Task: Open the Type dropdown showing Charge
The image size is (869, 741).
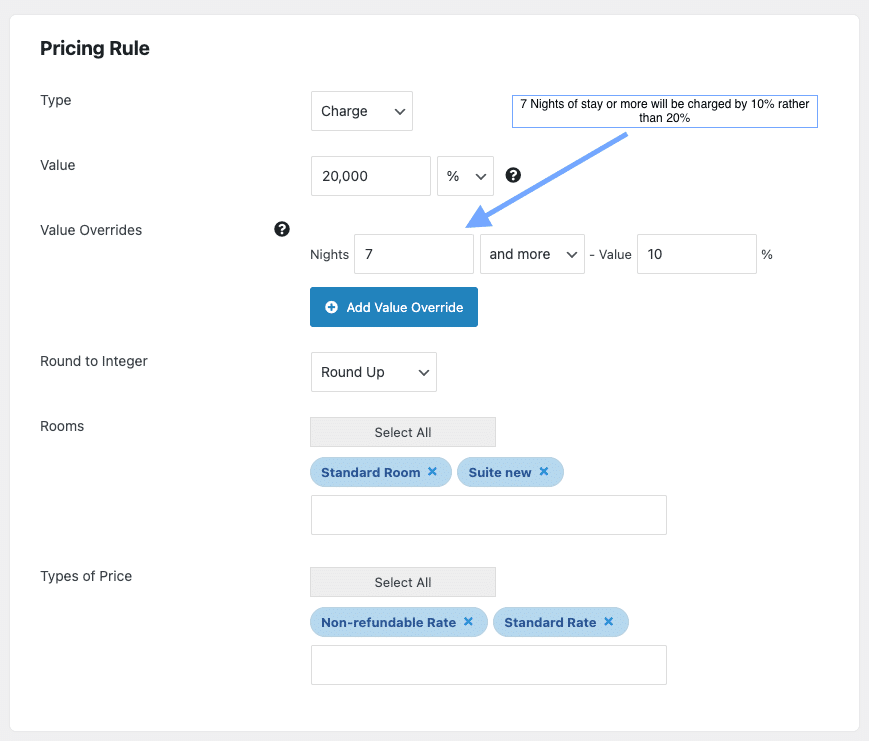Action: tap(361, 111)
